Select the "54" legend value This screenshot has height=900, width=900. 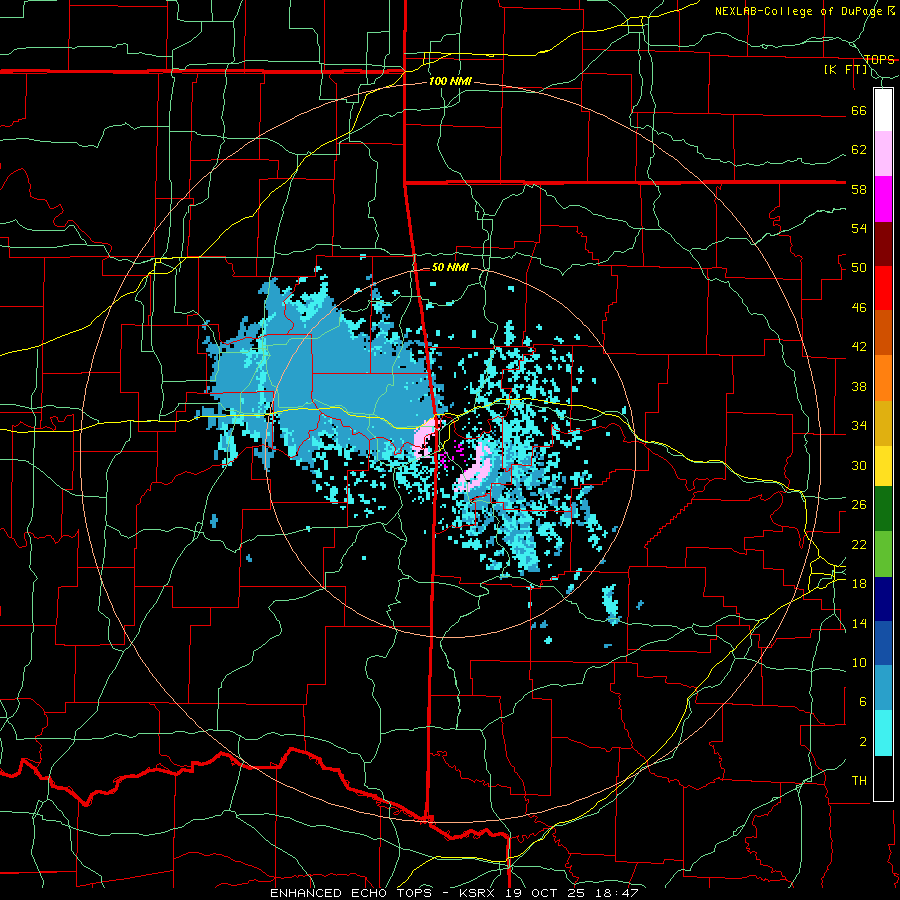(859, 228)
